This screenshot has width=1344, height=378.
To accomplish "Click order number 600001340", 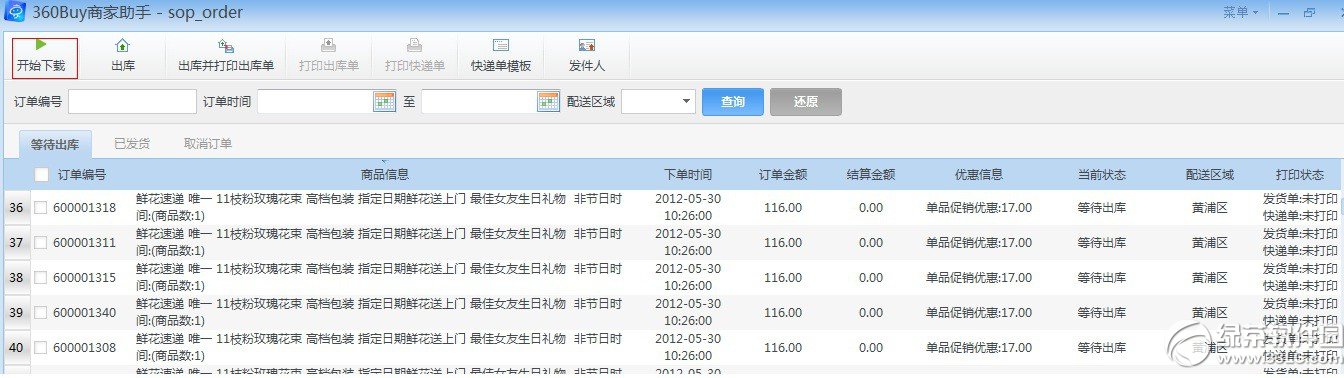I will [85, 313].
